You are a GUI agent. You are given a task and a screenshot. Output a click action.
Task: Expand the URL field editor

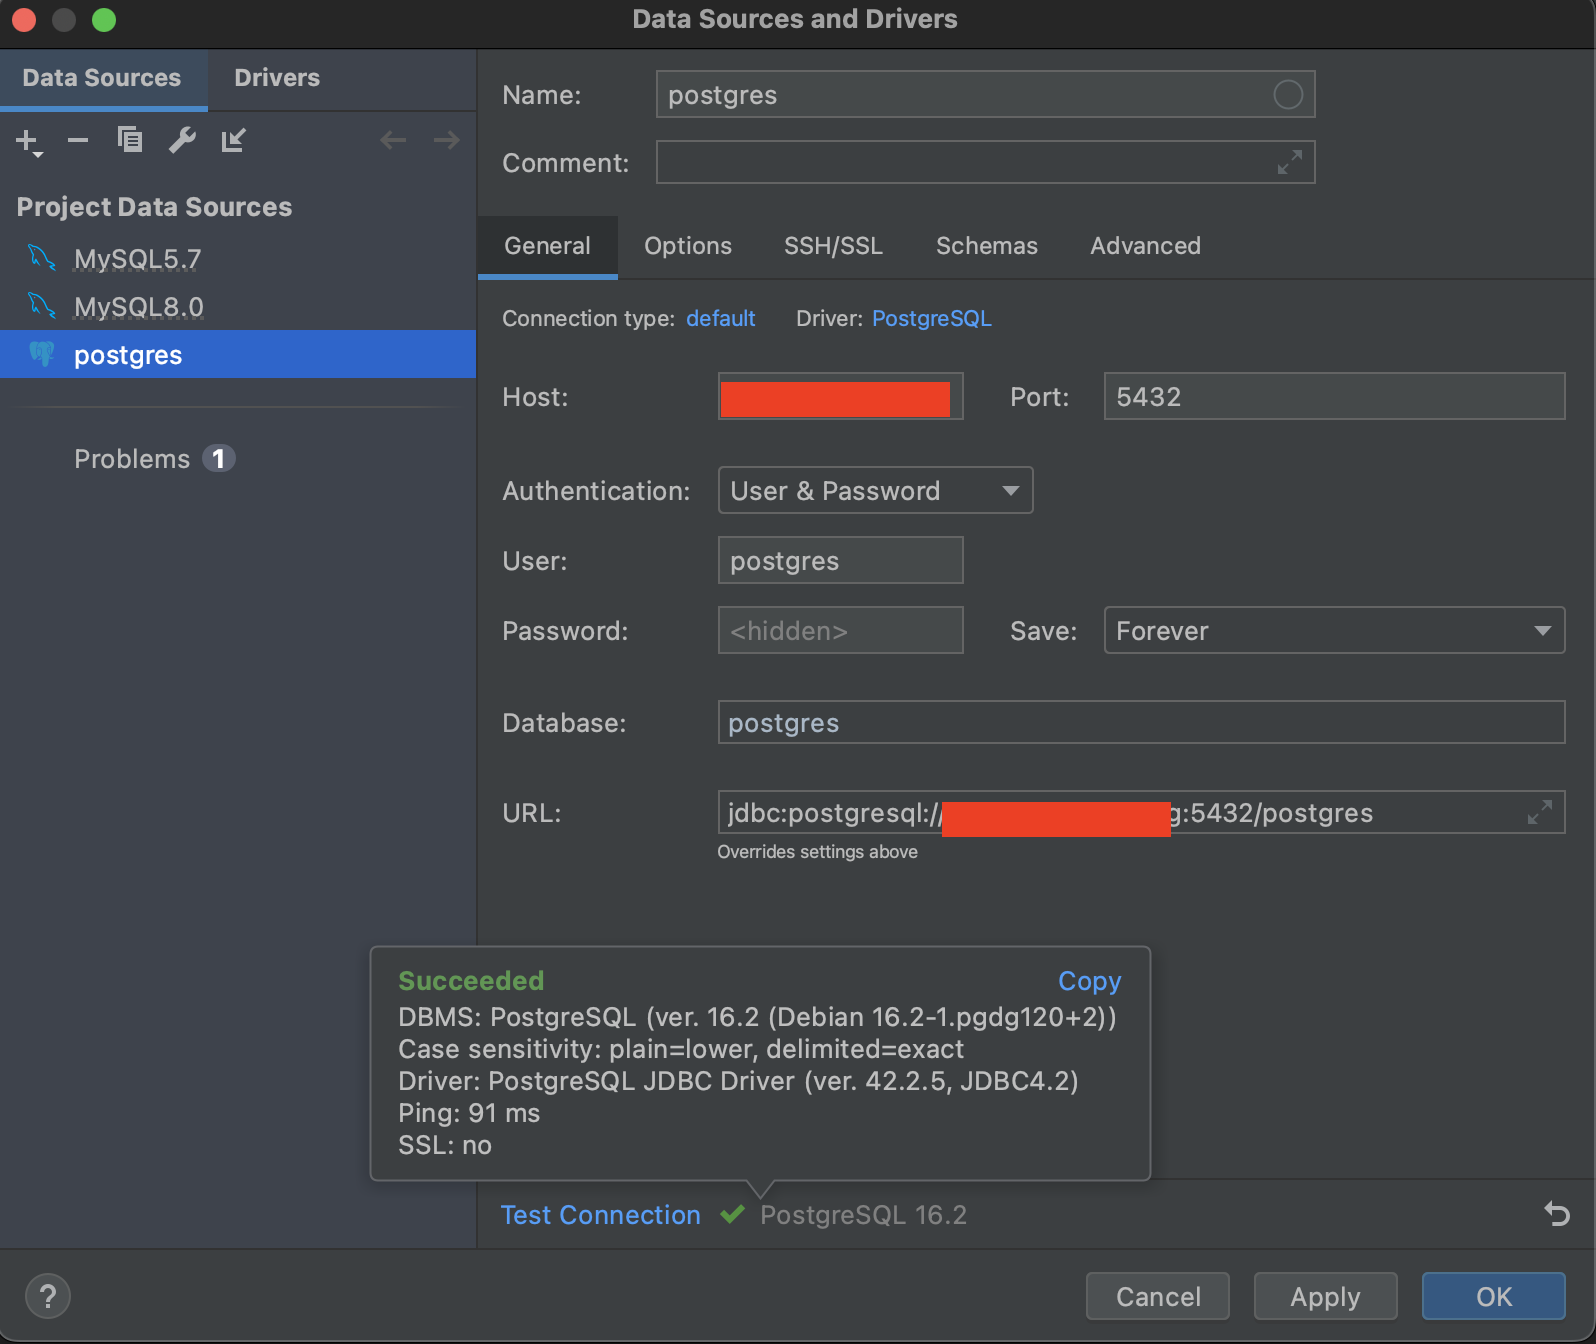pos(1540,812)
